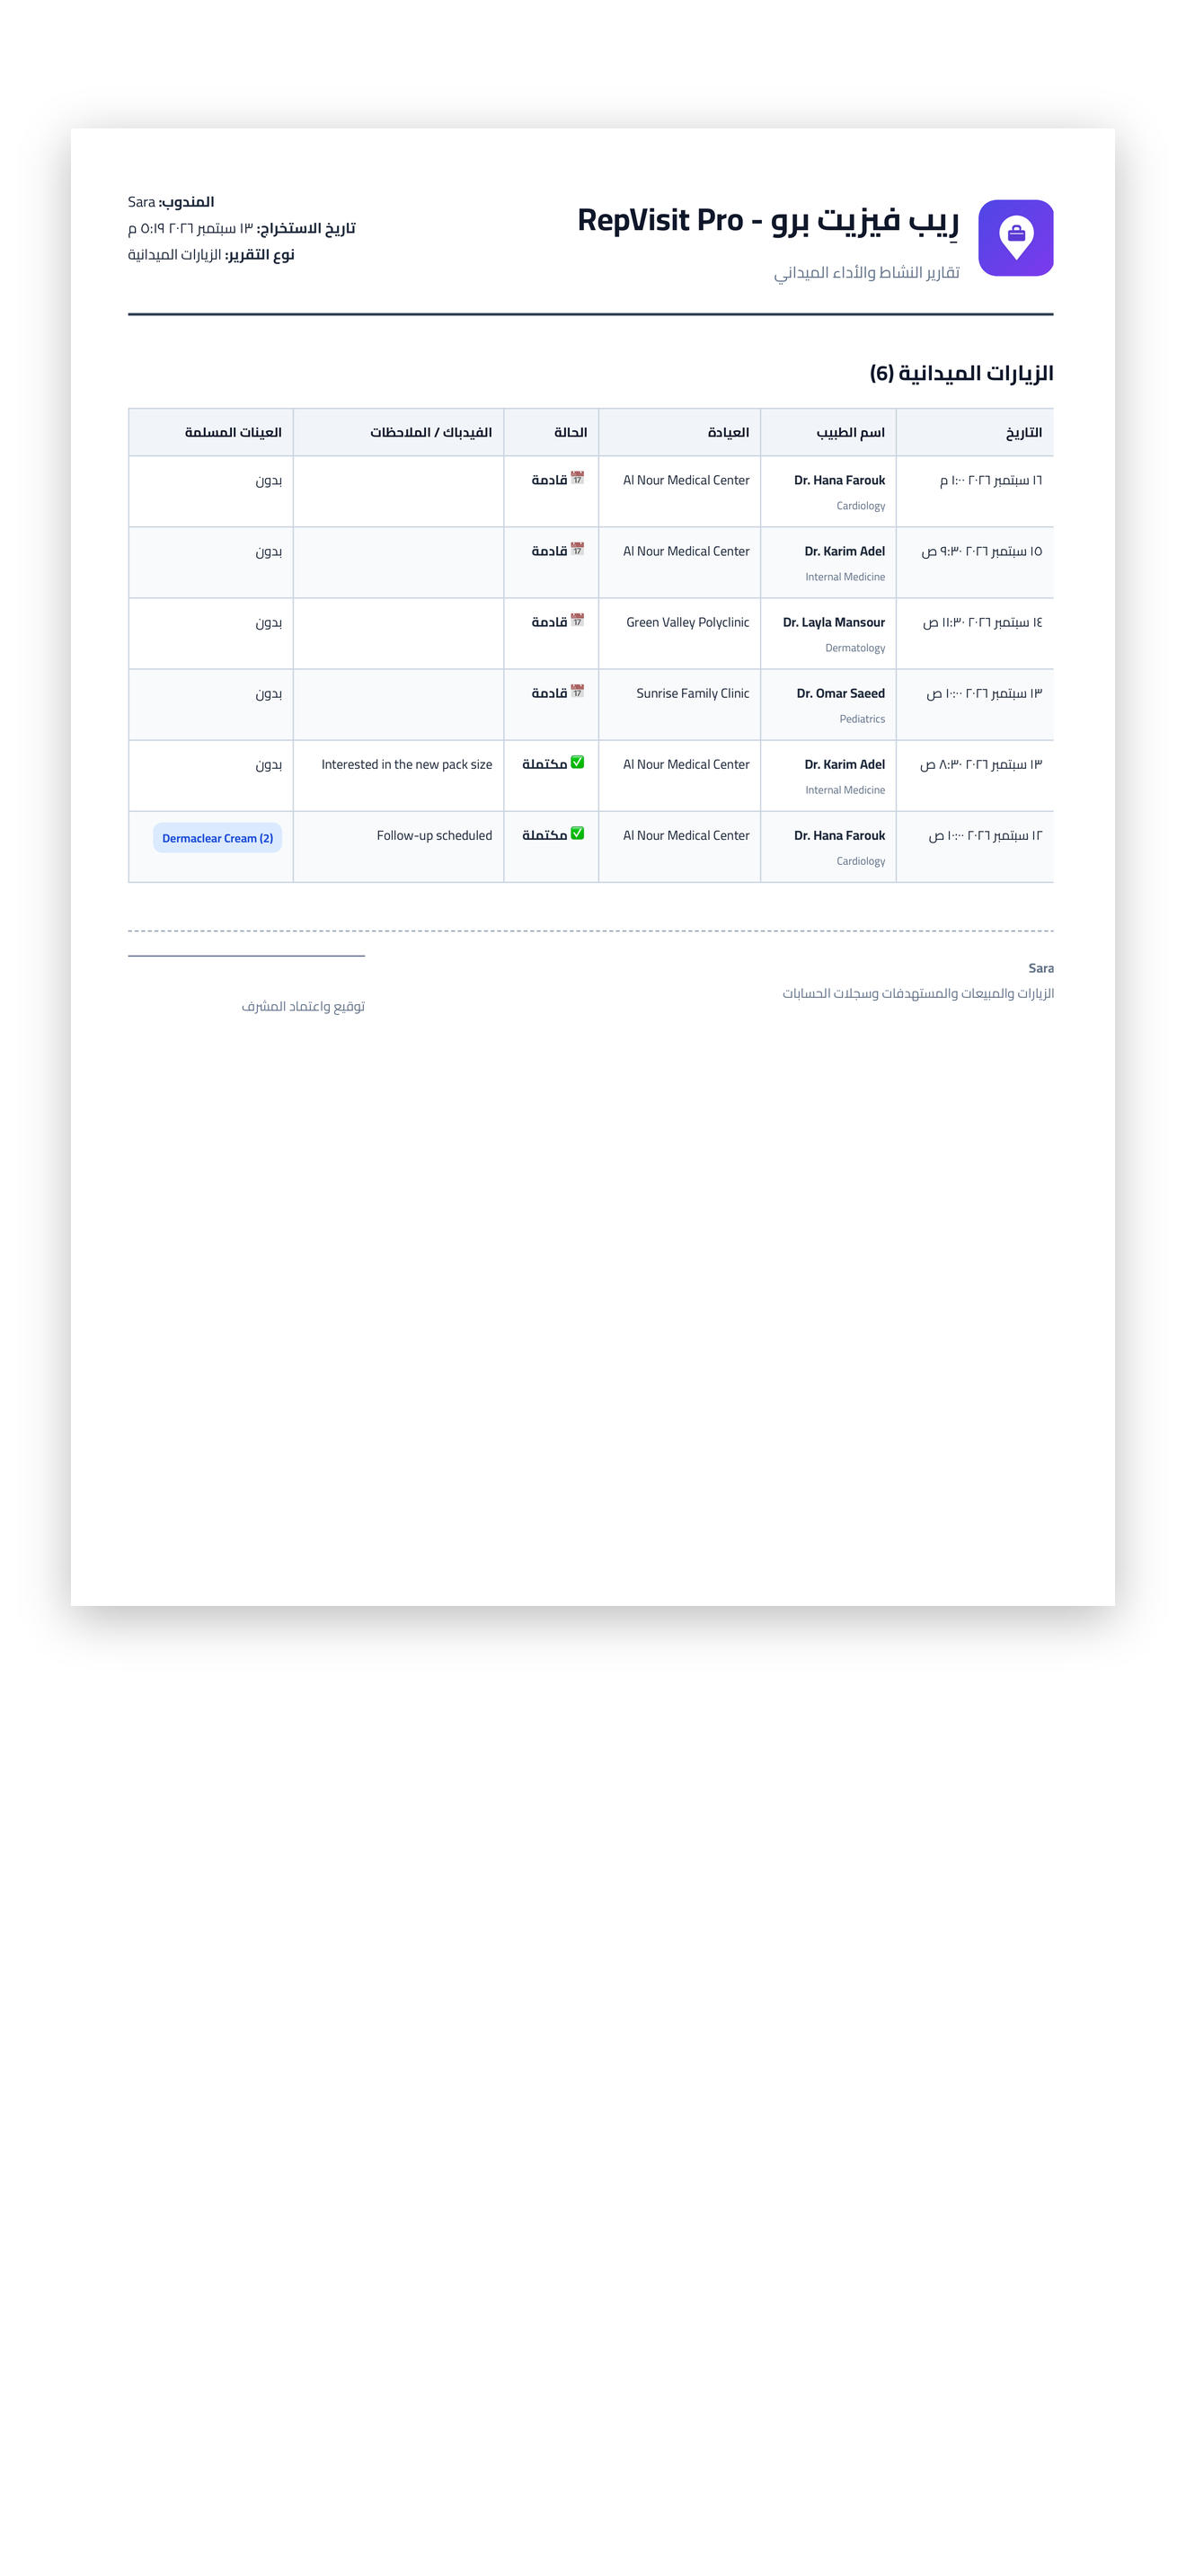1186x2576 pixels.
Task: Click the Sara name in the footer
Action: 1041,968
